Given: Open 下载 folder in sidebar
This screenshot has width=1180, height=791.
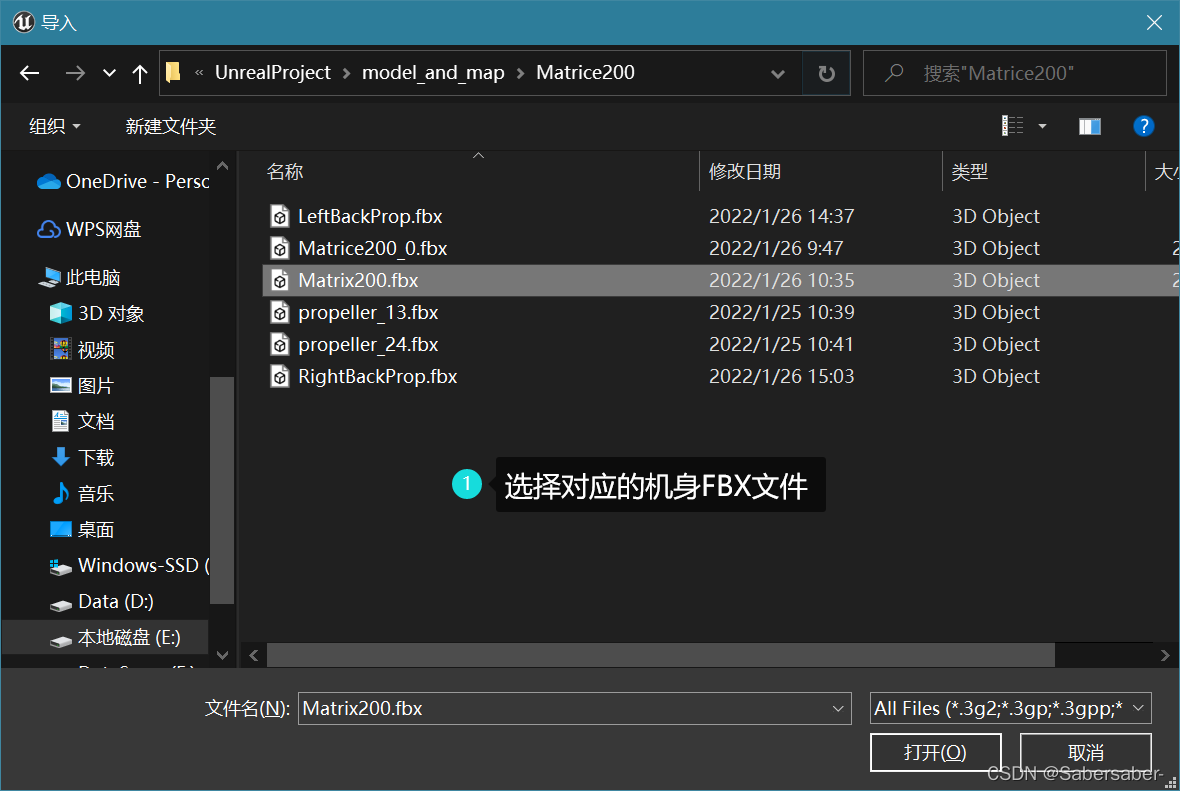Looking at the screenshot, I should click(x=82, y=458).
